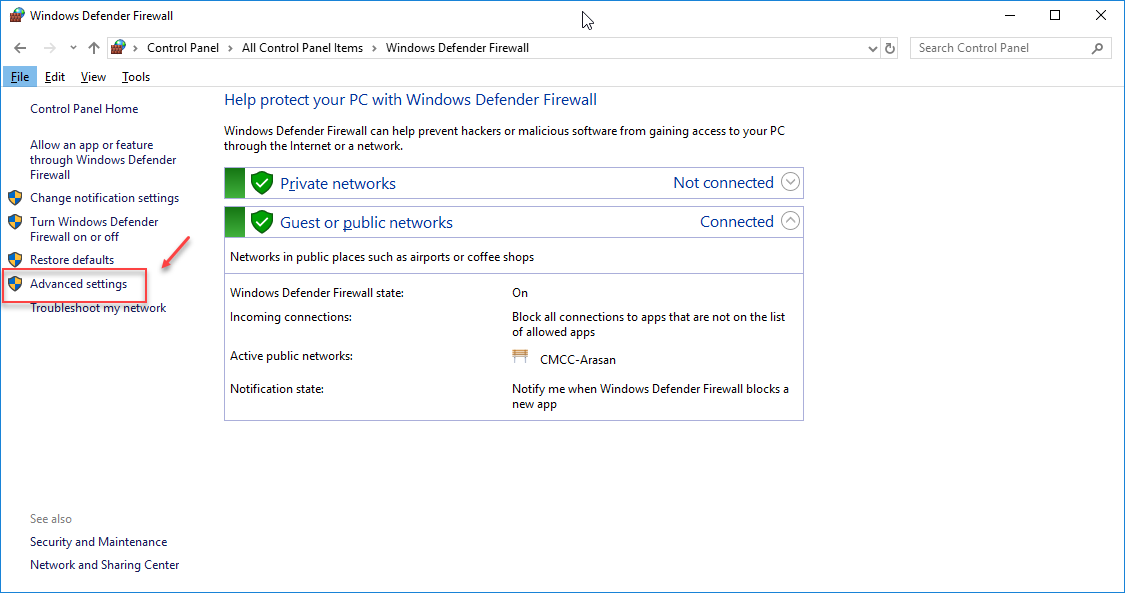Click the green shield beside Guest or public networks
Viewport: 1125px width, 593px height.
pyautogui.click(x=262, y=222)
